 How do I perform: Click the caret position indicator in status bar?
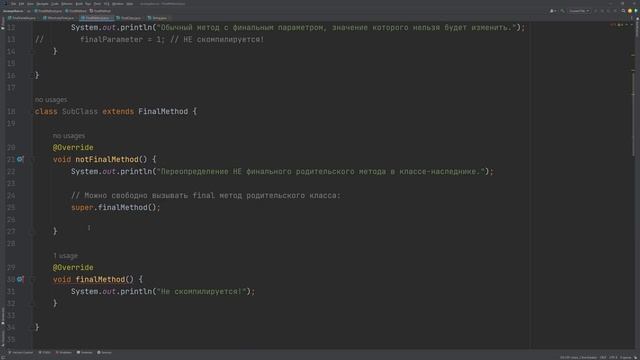[x=578, y=358]
